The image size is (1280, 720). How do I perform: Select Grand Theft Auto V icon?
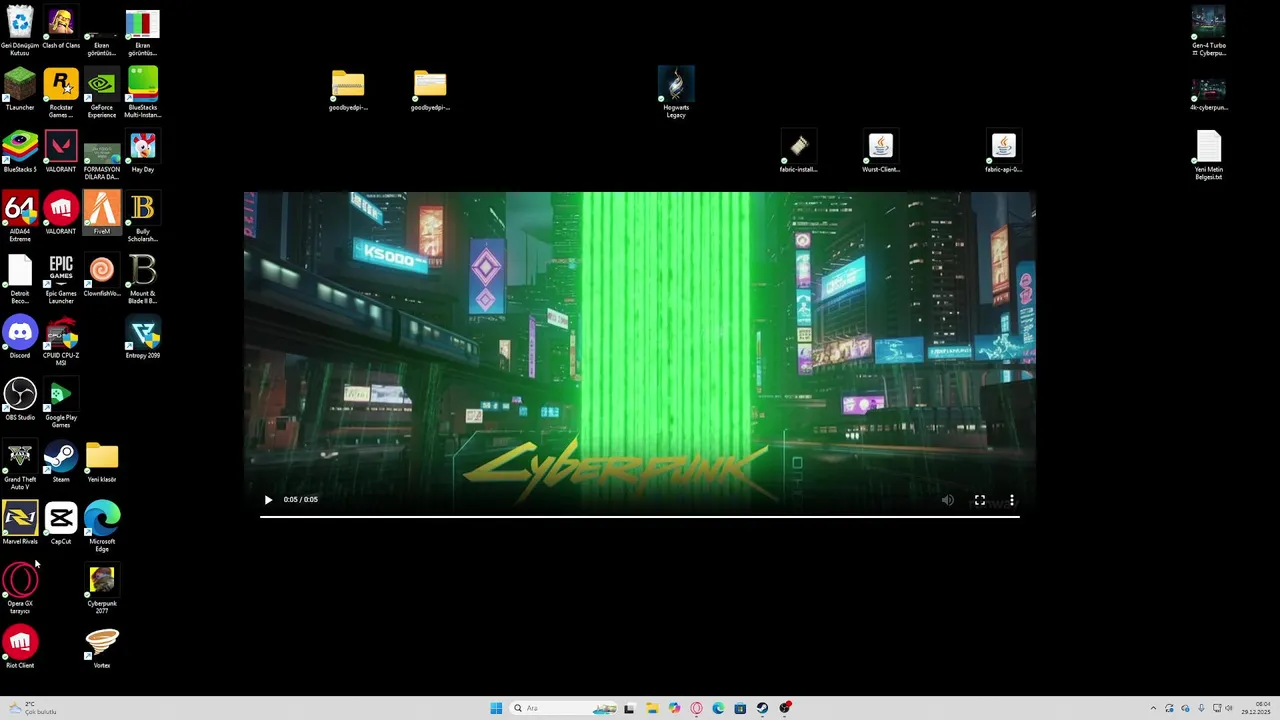(x=20, y=465)
